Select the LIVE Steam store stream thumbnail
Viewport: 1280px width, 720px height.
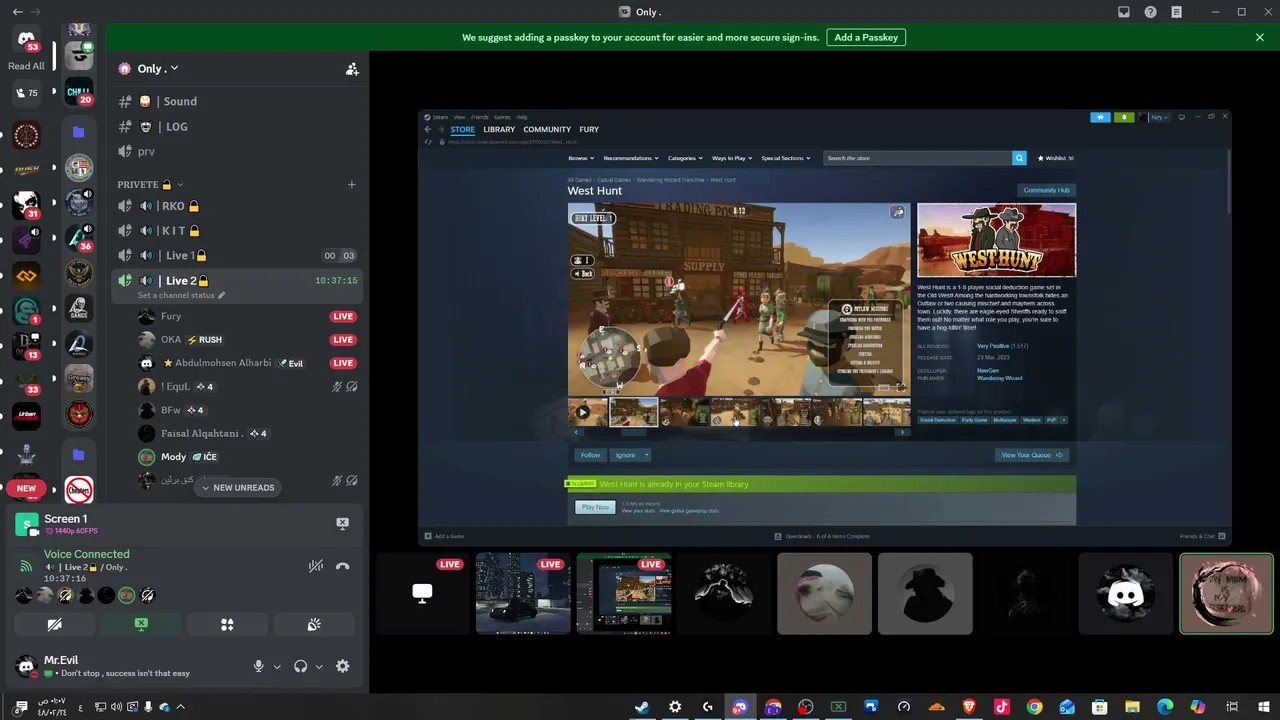pos(624,595)
